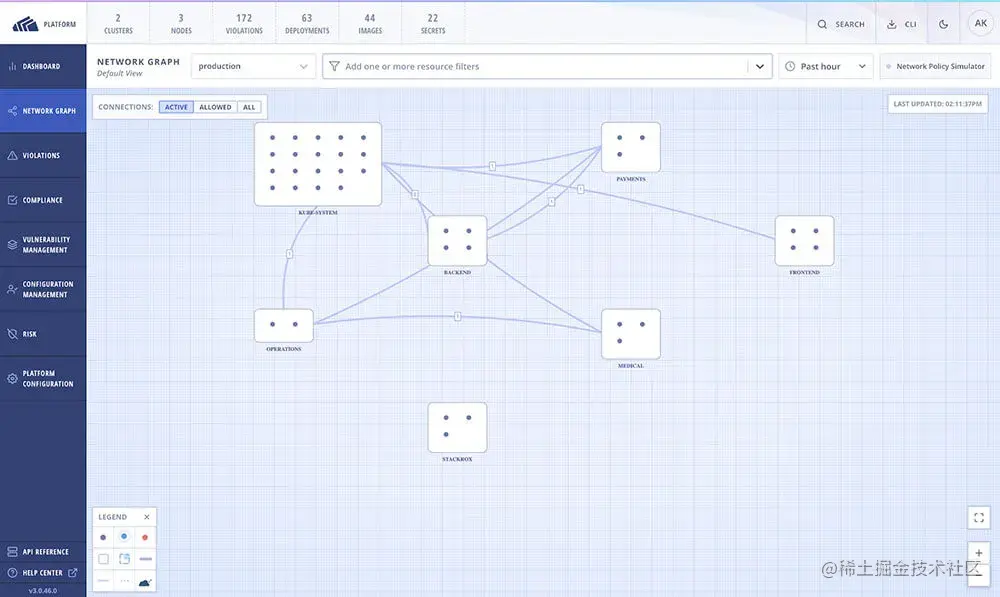Click the Violations warning triangle icon
The width and height of the screenshot is (1000, 597).
coord(12,156)
